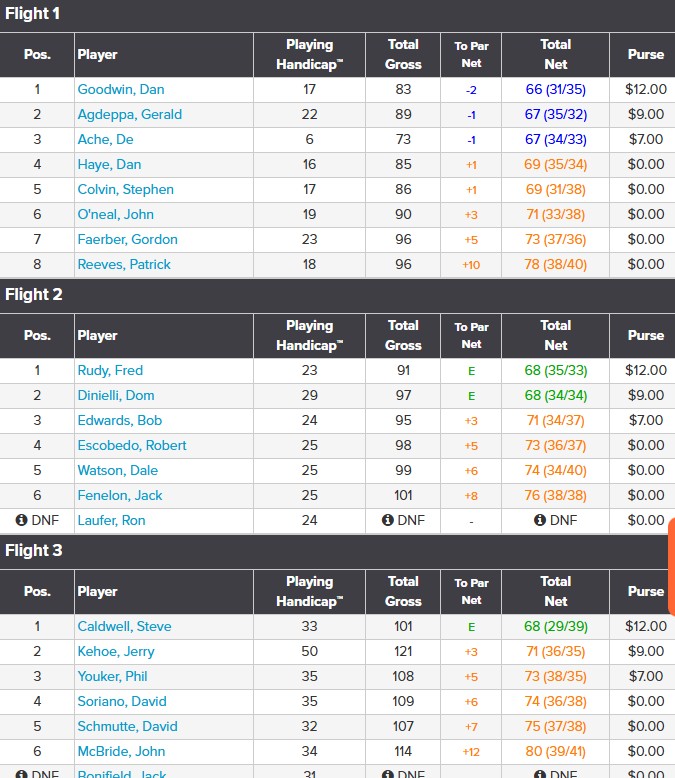Click the Flight 1 section header
The height and width of the screenshot is (778, 675).
point(34,14)
